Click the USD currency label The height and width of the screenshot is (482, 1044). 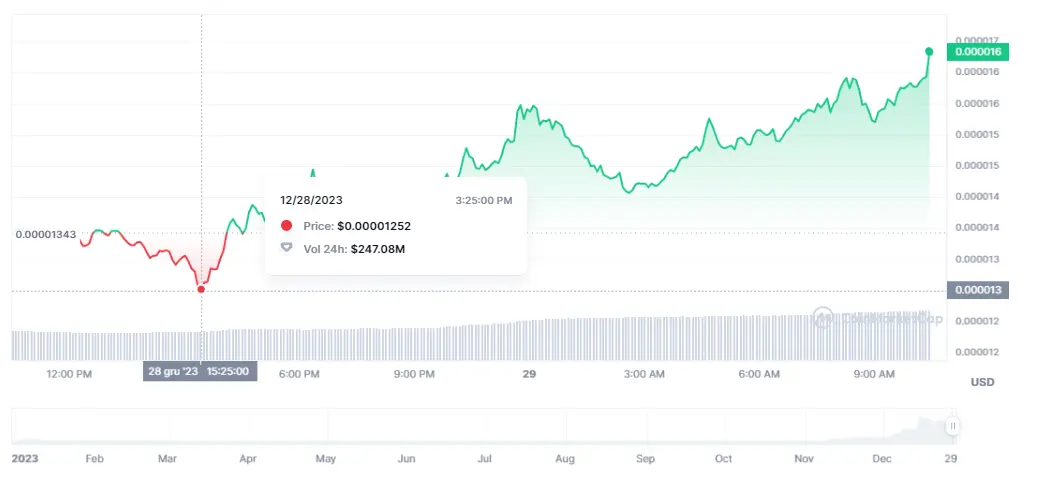(982, 382)
